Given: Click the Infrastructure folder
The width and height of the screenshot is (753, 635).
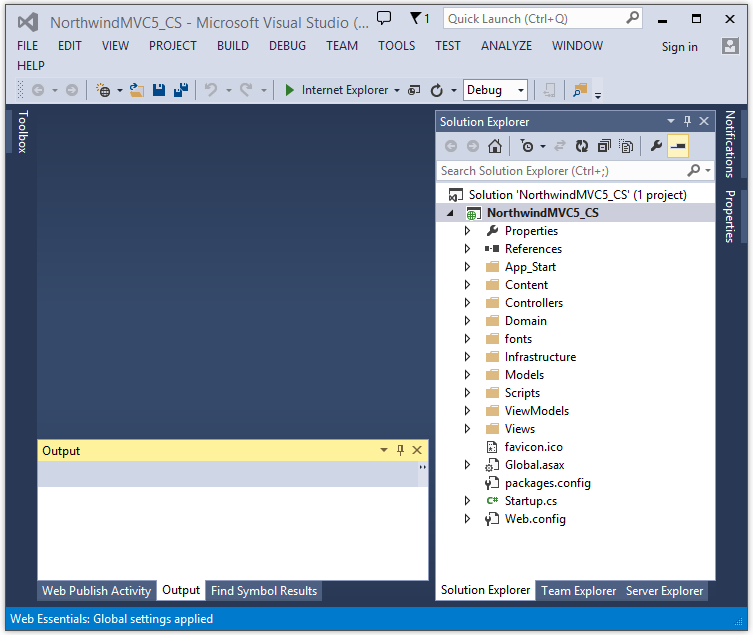Looking at the screenshot, I should (x=540, y=356).
